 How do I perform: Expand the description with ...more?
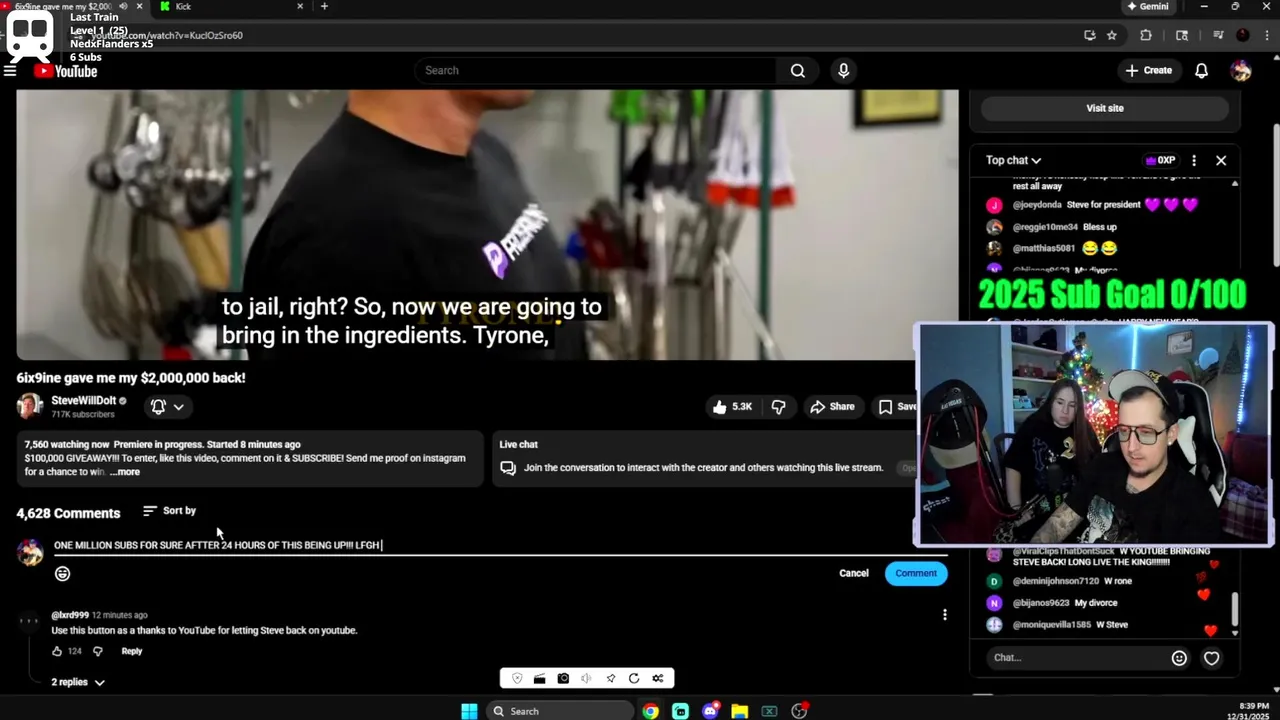pyautogui.click(x=125, y=472)
